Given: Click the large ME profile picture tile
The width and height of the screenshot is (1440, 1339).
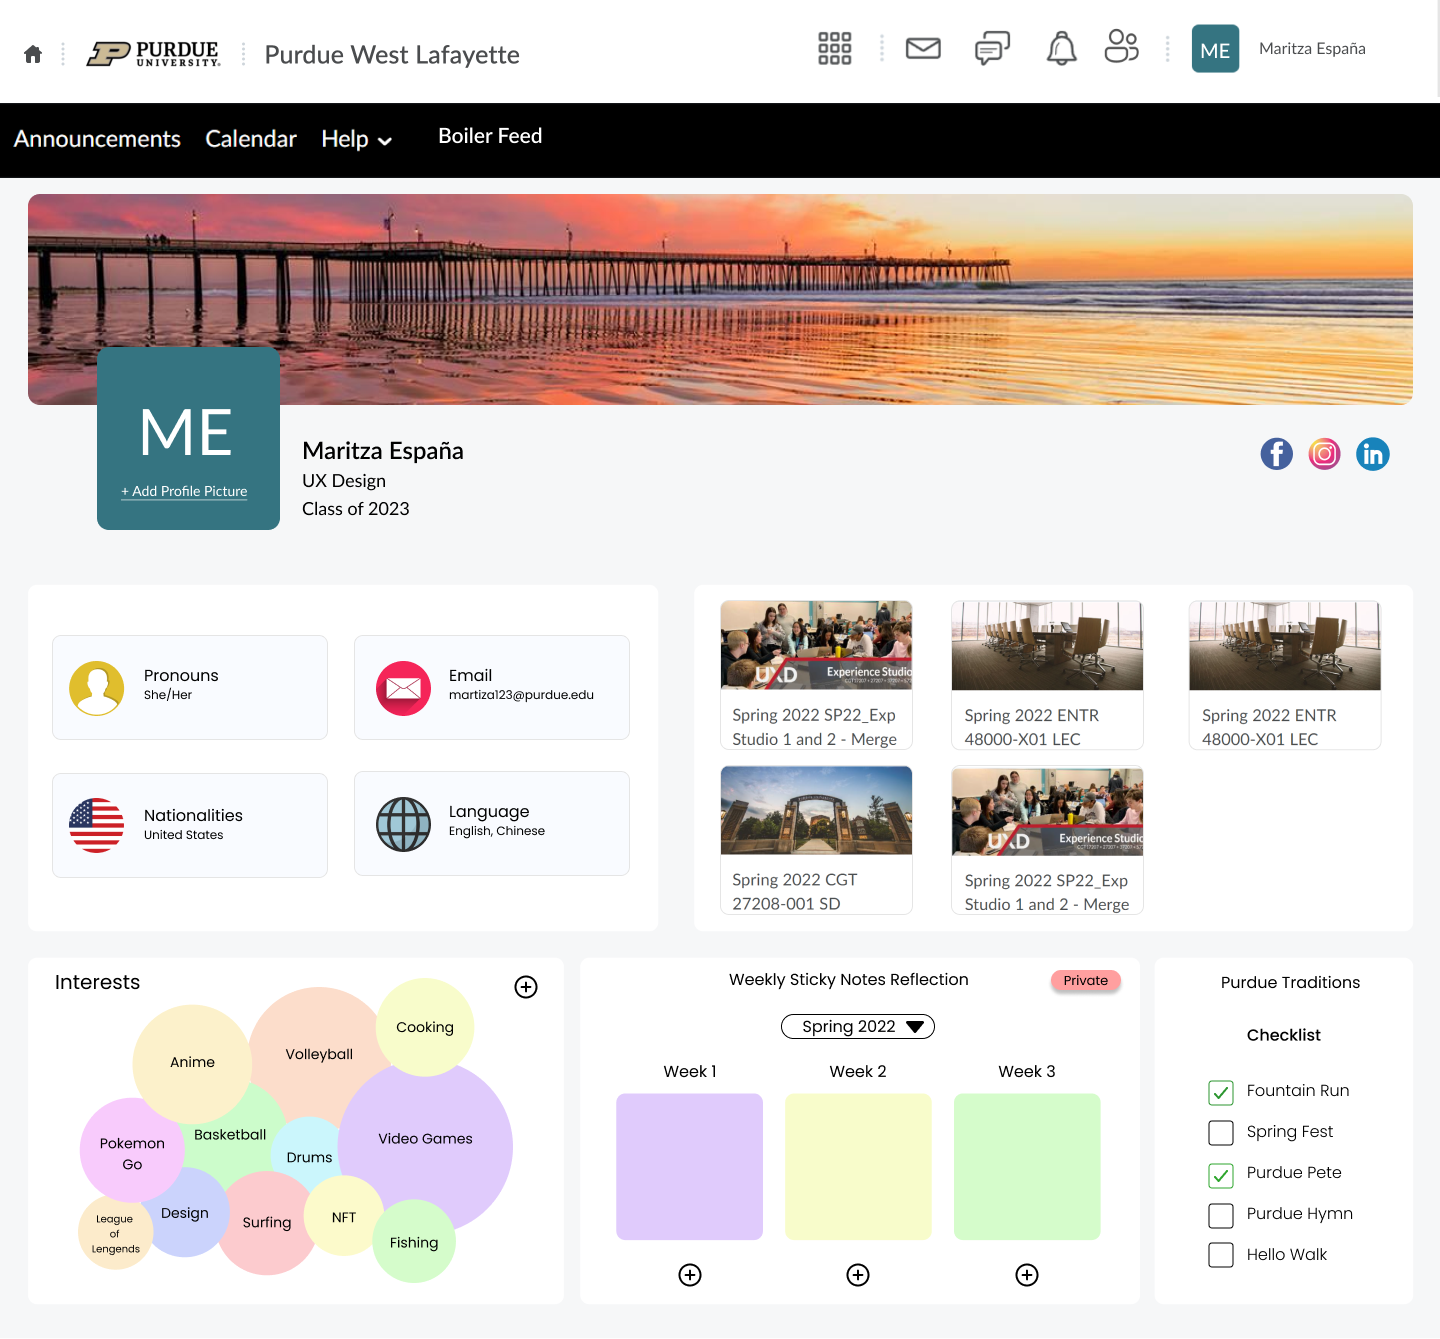Looking at the screenshot, I should coord(188,438).
